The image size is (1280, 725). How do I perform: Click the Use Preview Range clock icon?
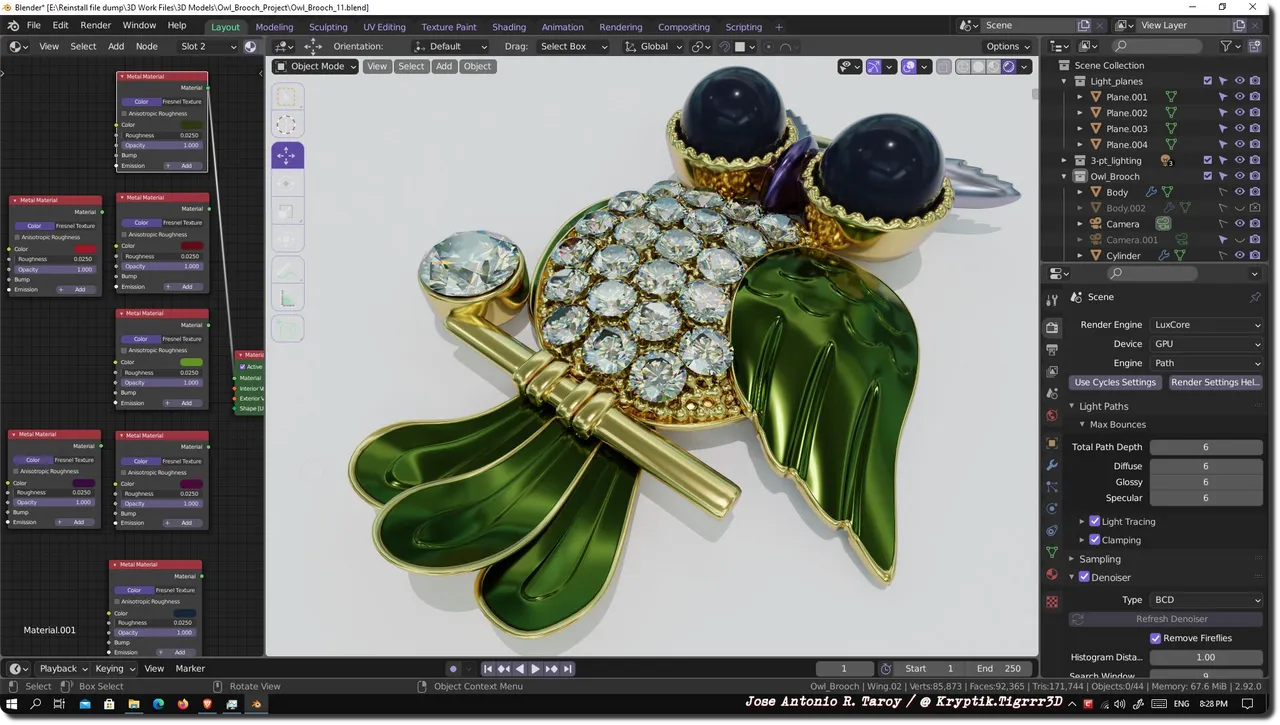(x=885, y=669)
